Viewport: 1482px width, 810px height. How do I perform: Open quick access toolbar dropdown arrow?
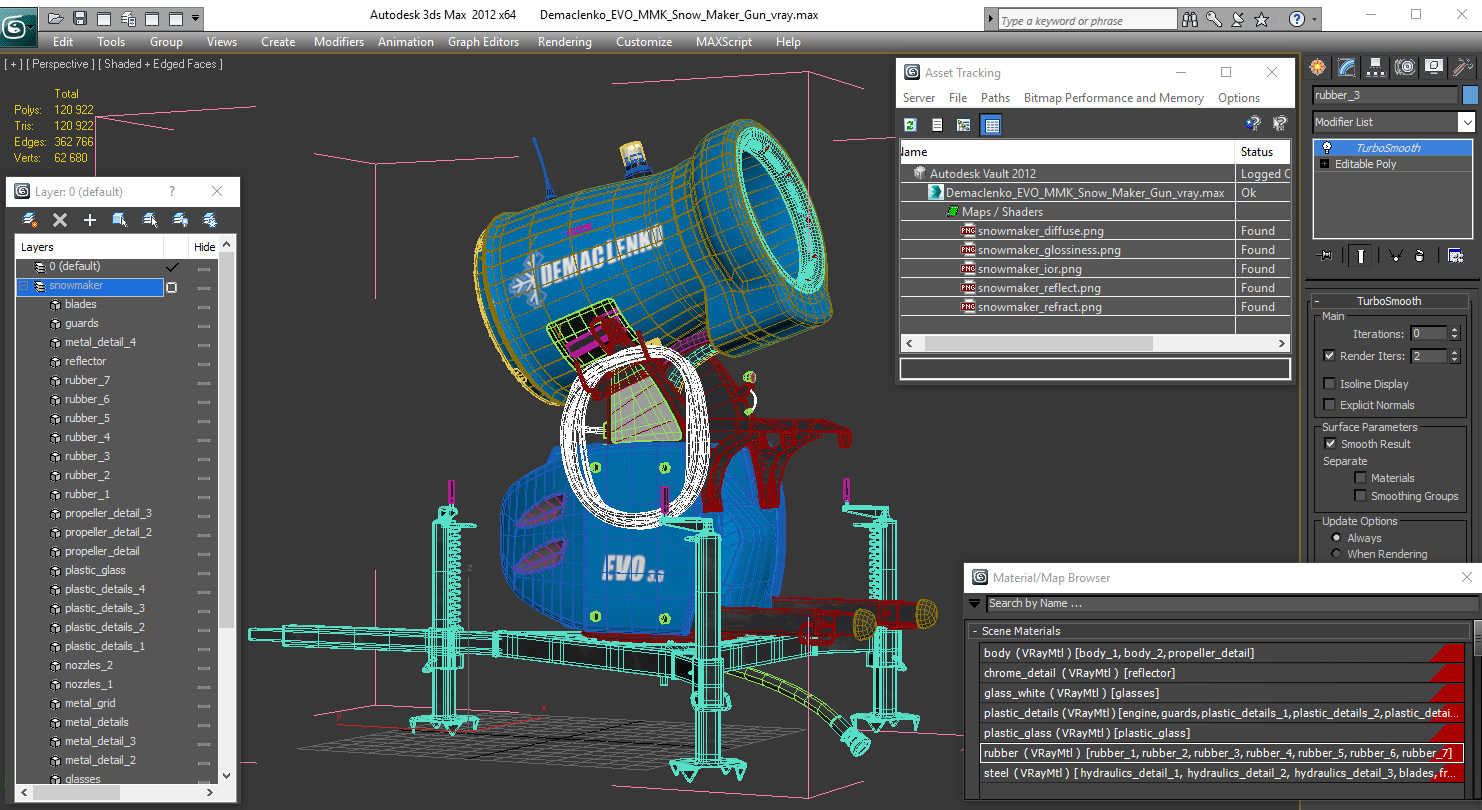pyautogui.click(x=195, y=18)
